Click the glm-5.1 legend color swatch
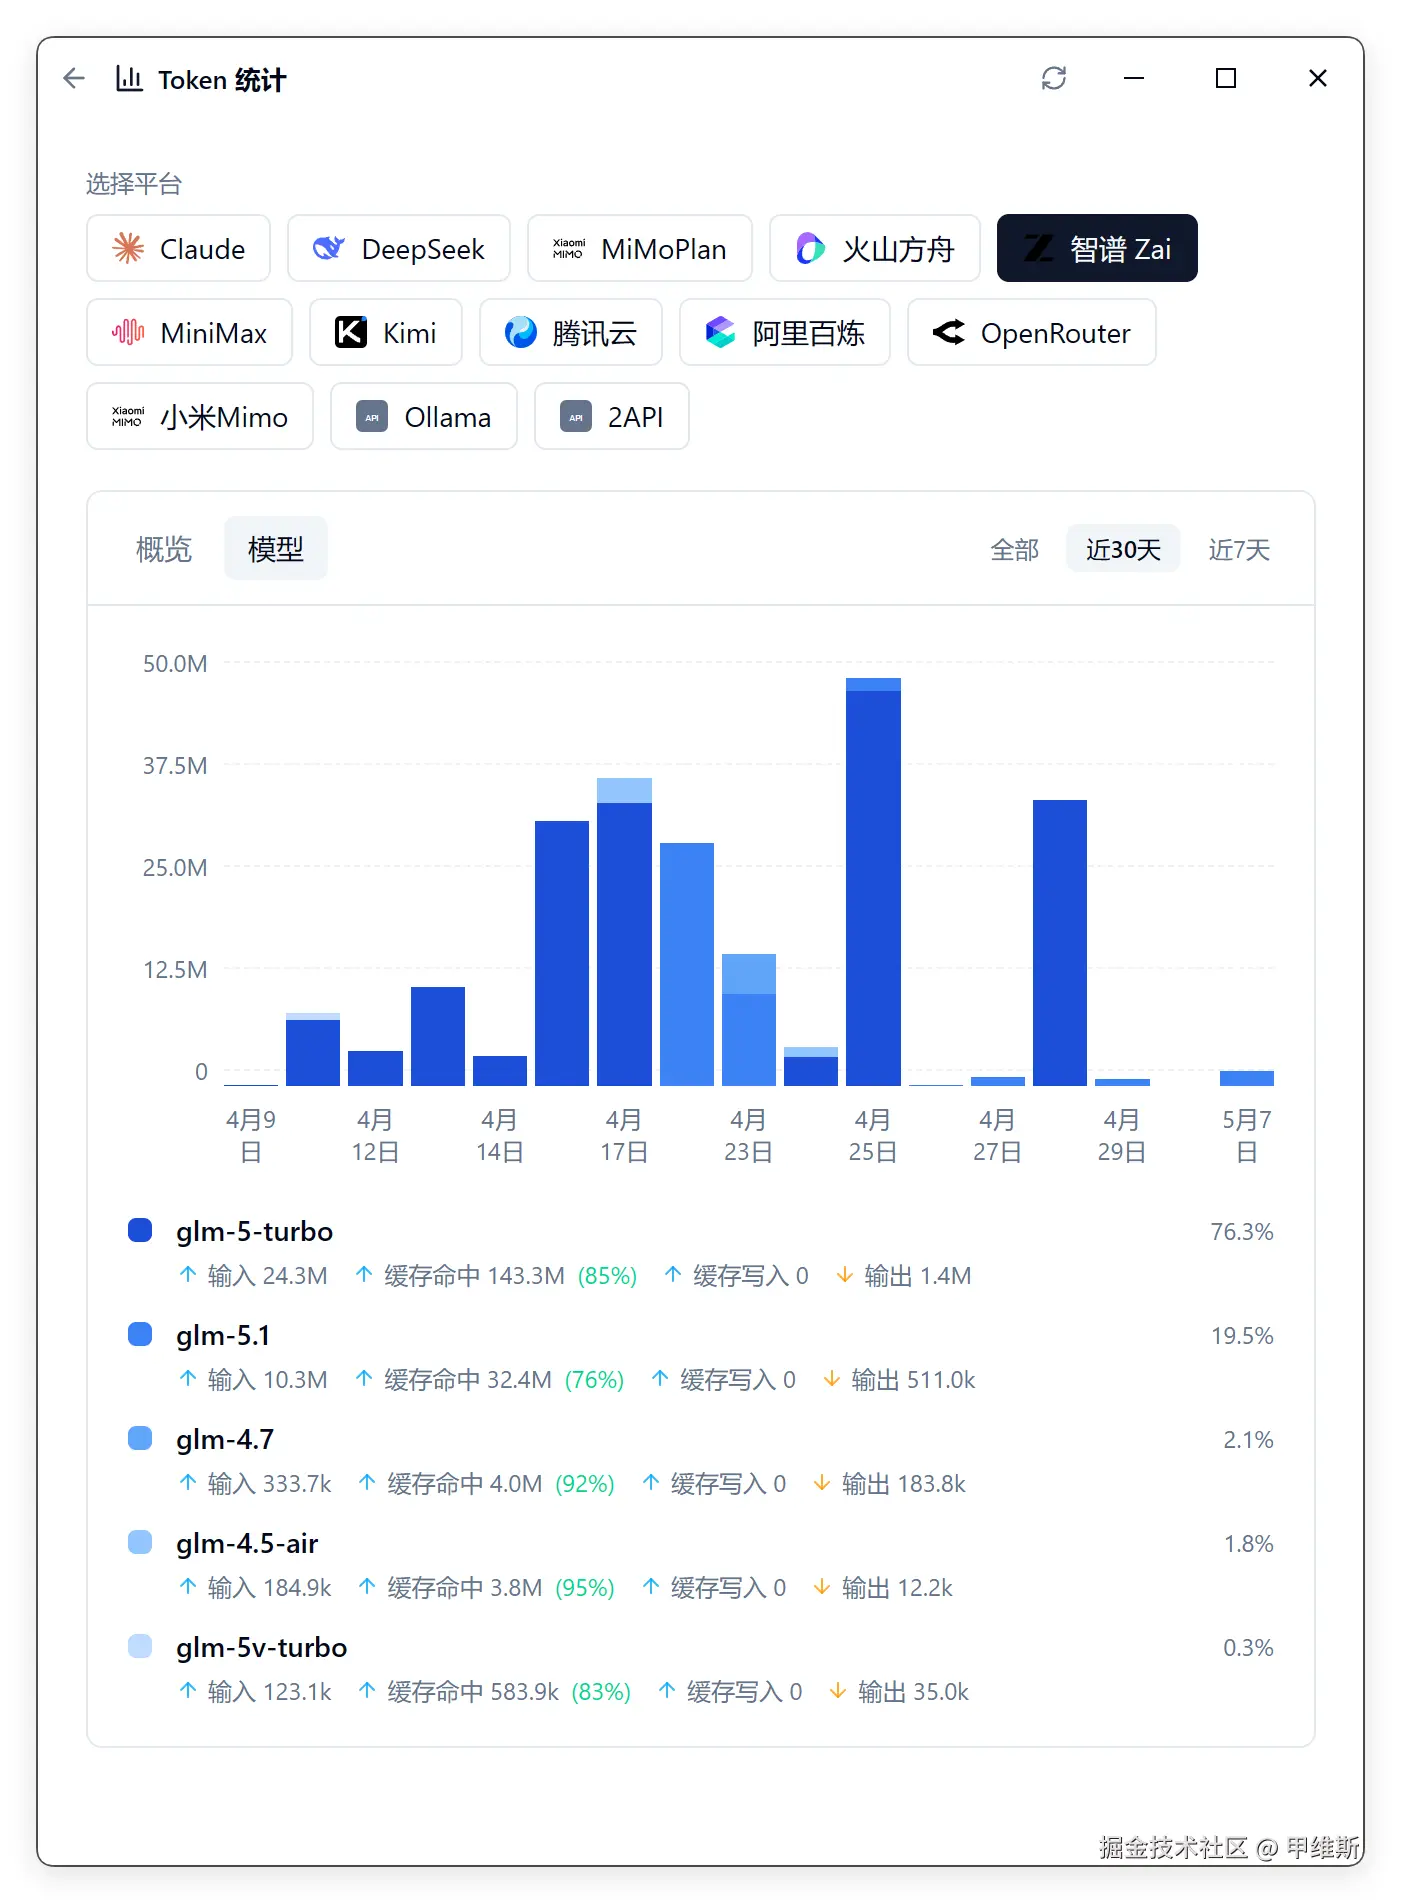 coord(140,1334)
